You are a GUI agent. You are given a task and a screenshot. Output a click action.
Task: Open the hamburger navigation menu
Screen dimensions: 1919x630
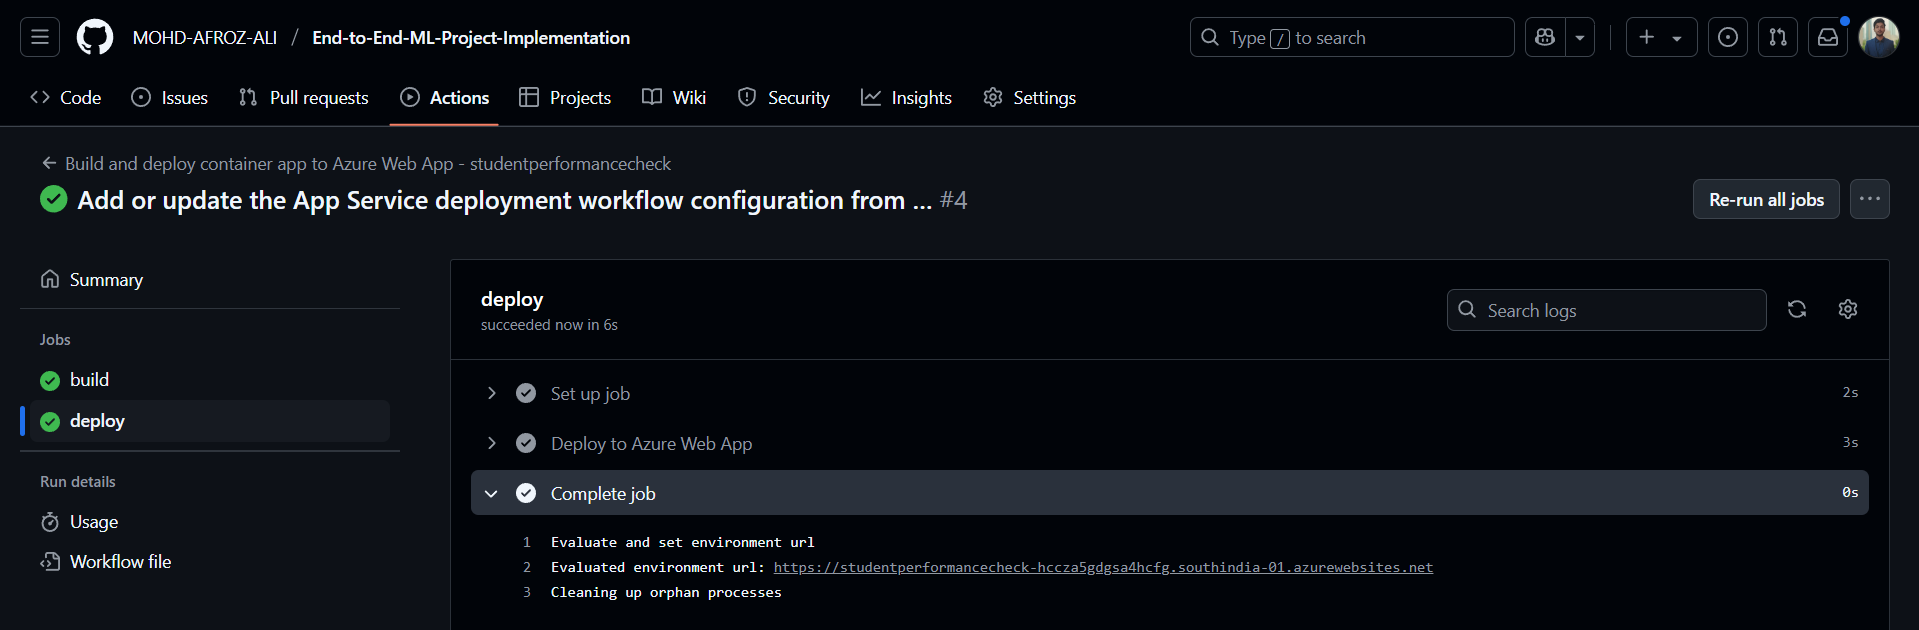(40, 38)
